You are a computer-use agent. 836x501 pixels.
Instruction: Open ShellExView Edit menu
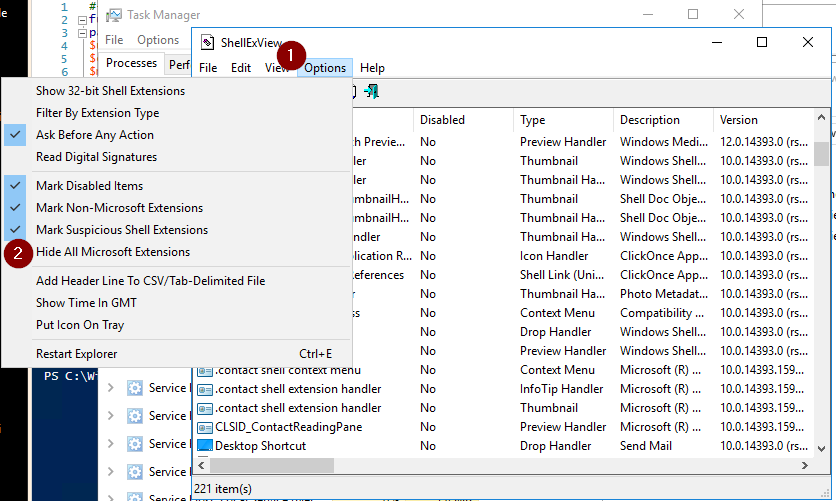[241, 68]
